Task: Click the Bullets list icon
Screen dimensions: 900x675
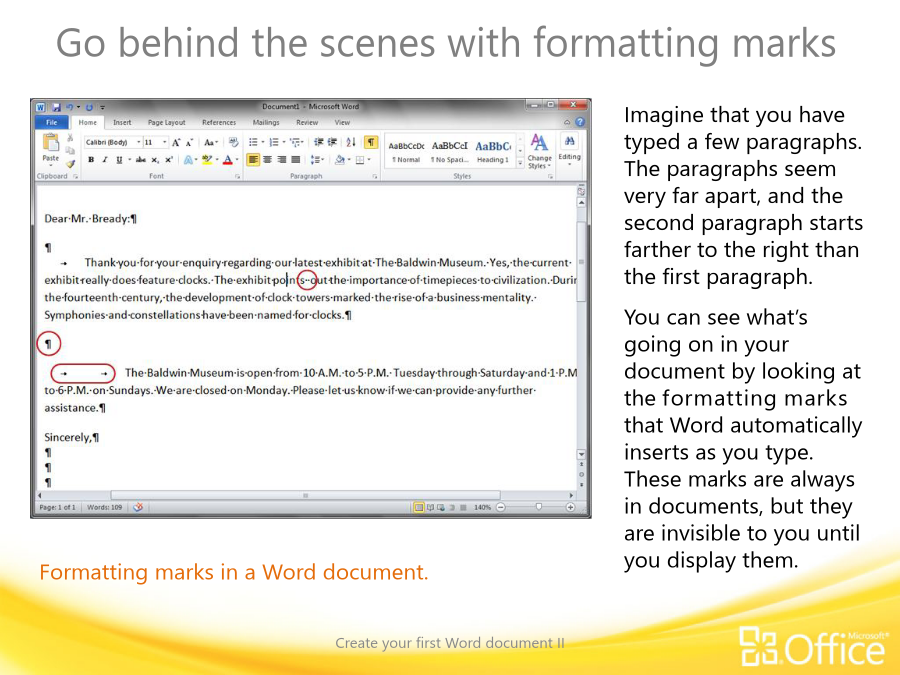Action: click(x=253, y=142)
